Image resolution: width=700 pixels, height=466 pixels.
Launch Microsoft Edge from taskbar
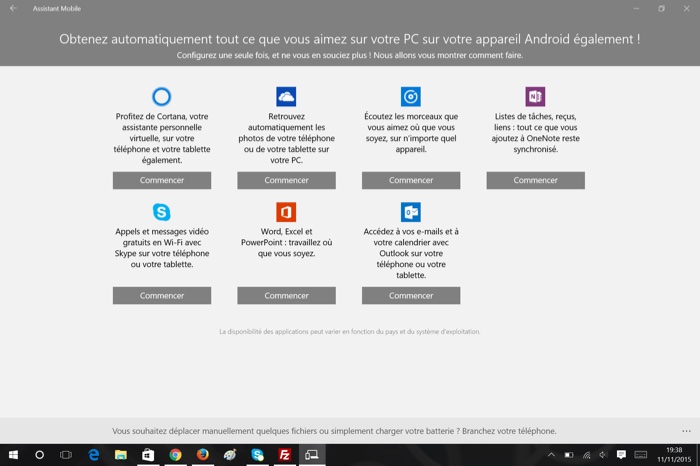(x=93, y=455)
